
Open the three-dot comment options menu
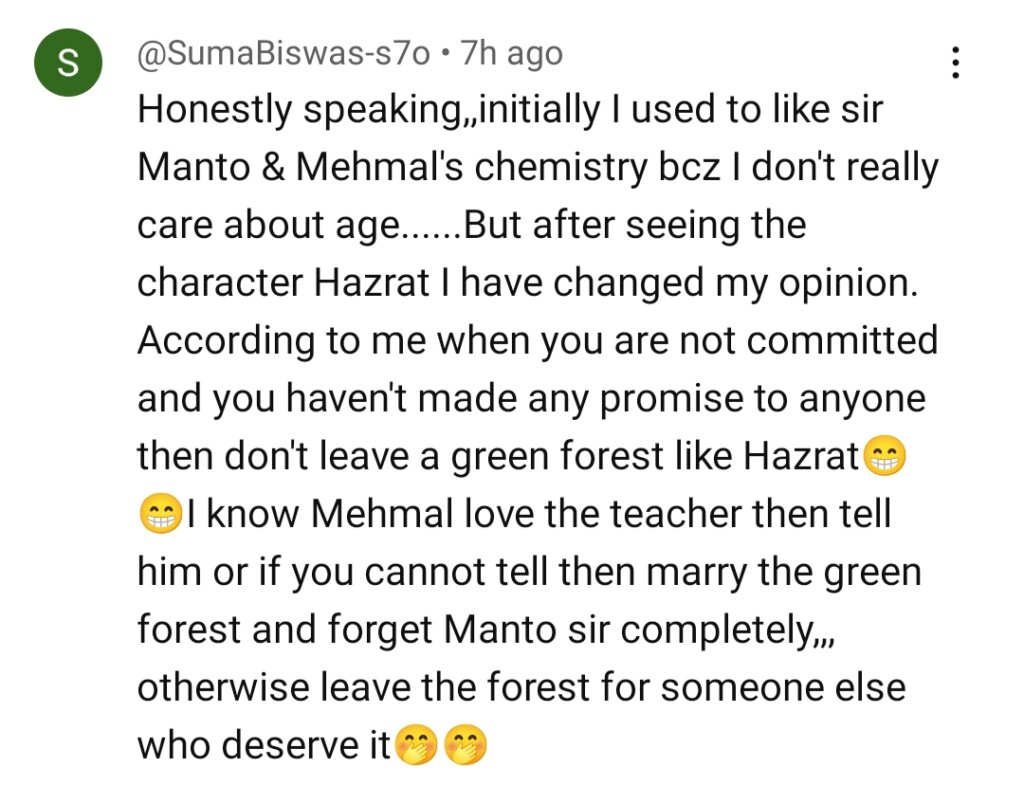pyautogui.click(x=956, y=62)
